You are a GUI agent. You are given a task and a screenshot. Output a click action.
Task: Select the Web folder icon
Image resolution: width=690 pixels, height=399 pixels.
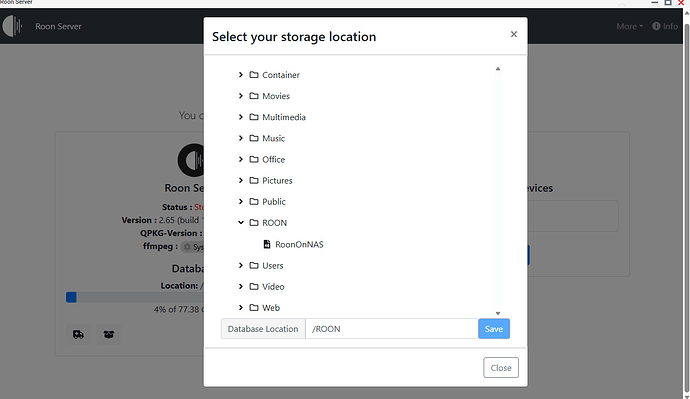(x=254, y=307)
